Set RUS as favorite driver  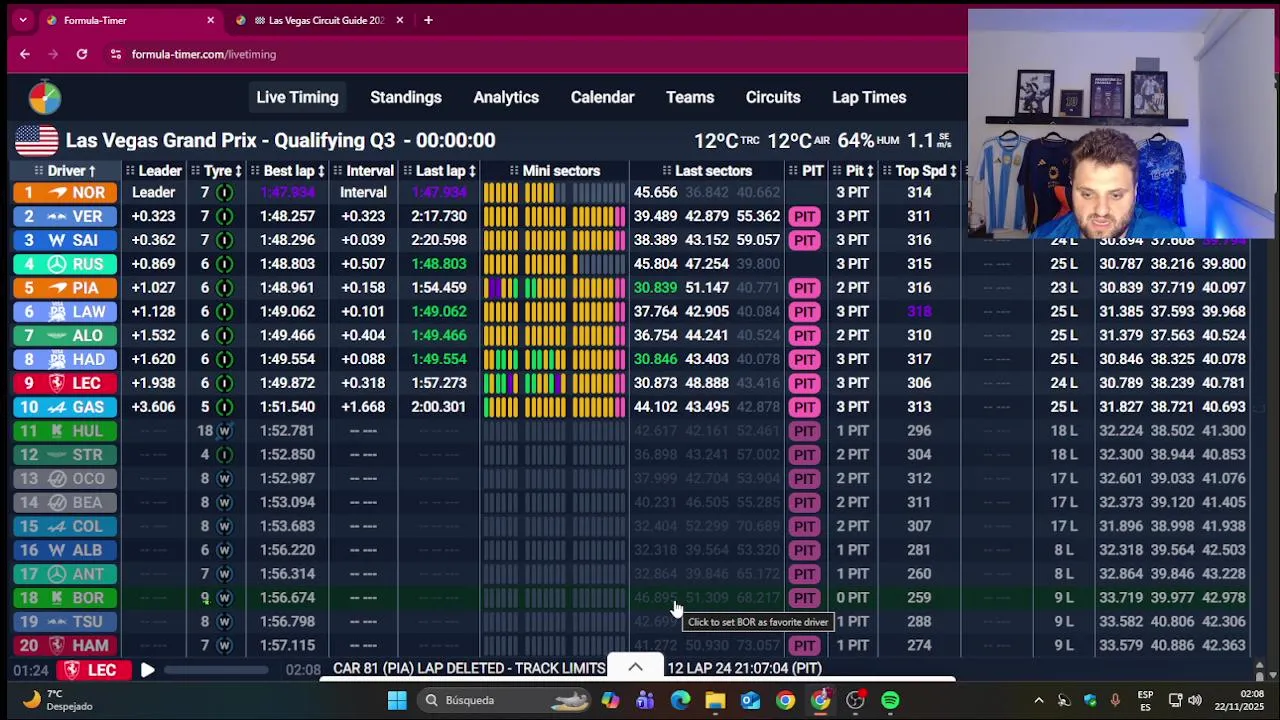[66, 264]
